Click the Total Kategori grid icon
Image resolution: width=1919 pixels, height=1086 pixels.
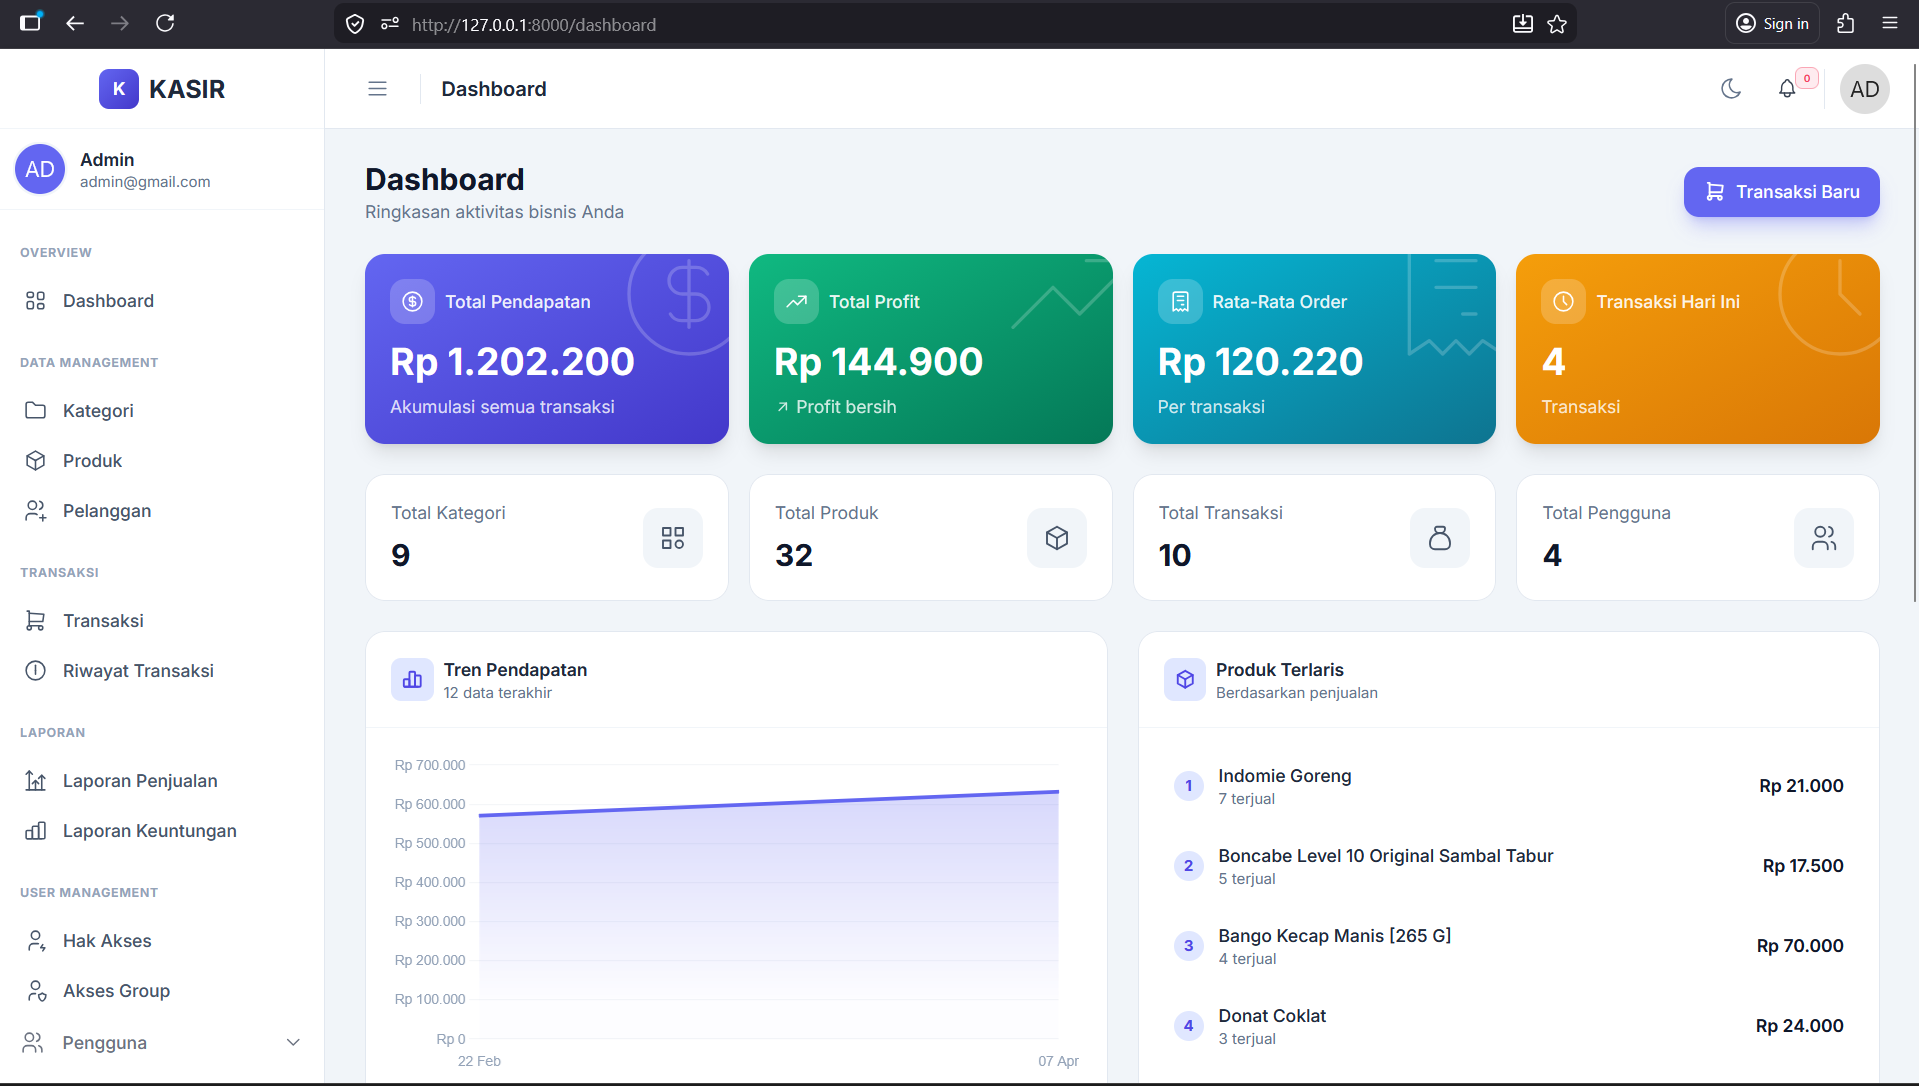click(673, 538)
